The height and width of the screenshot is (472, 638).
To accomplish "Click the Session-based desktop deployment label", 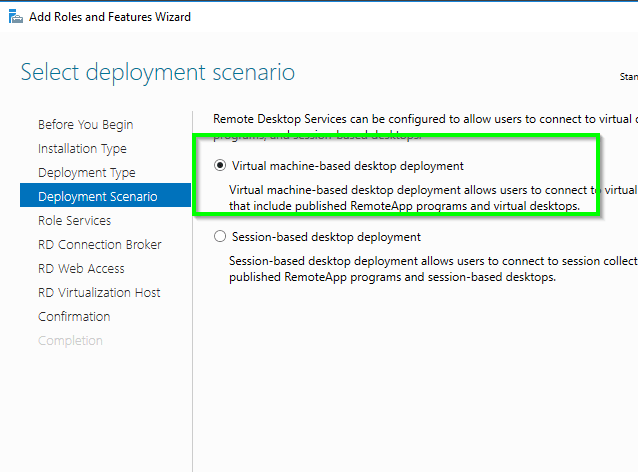I will [x=326, y=237].
